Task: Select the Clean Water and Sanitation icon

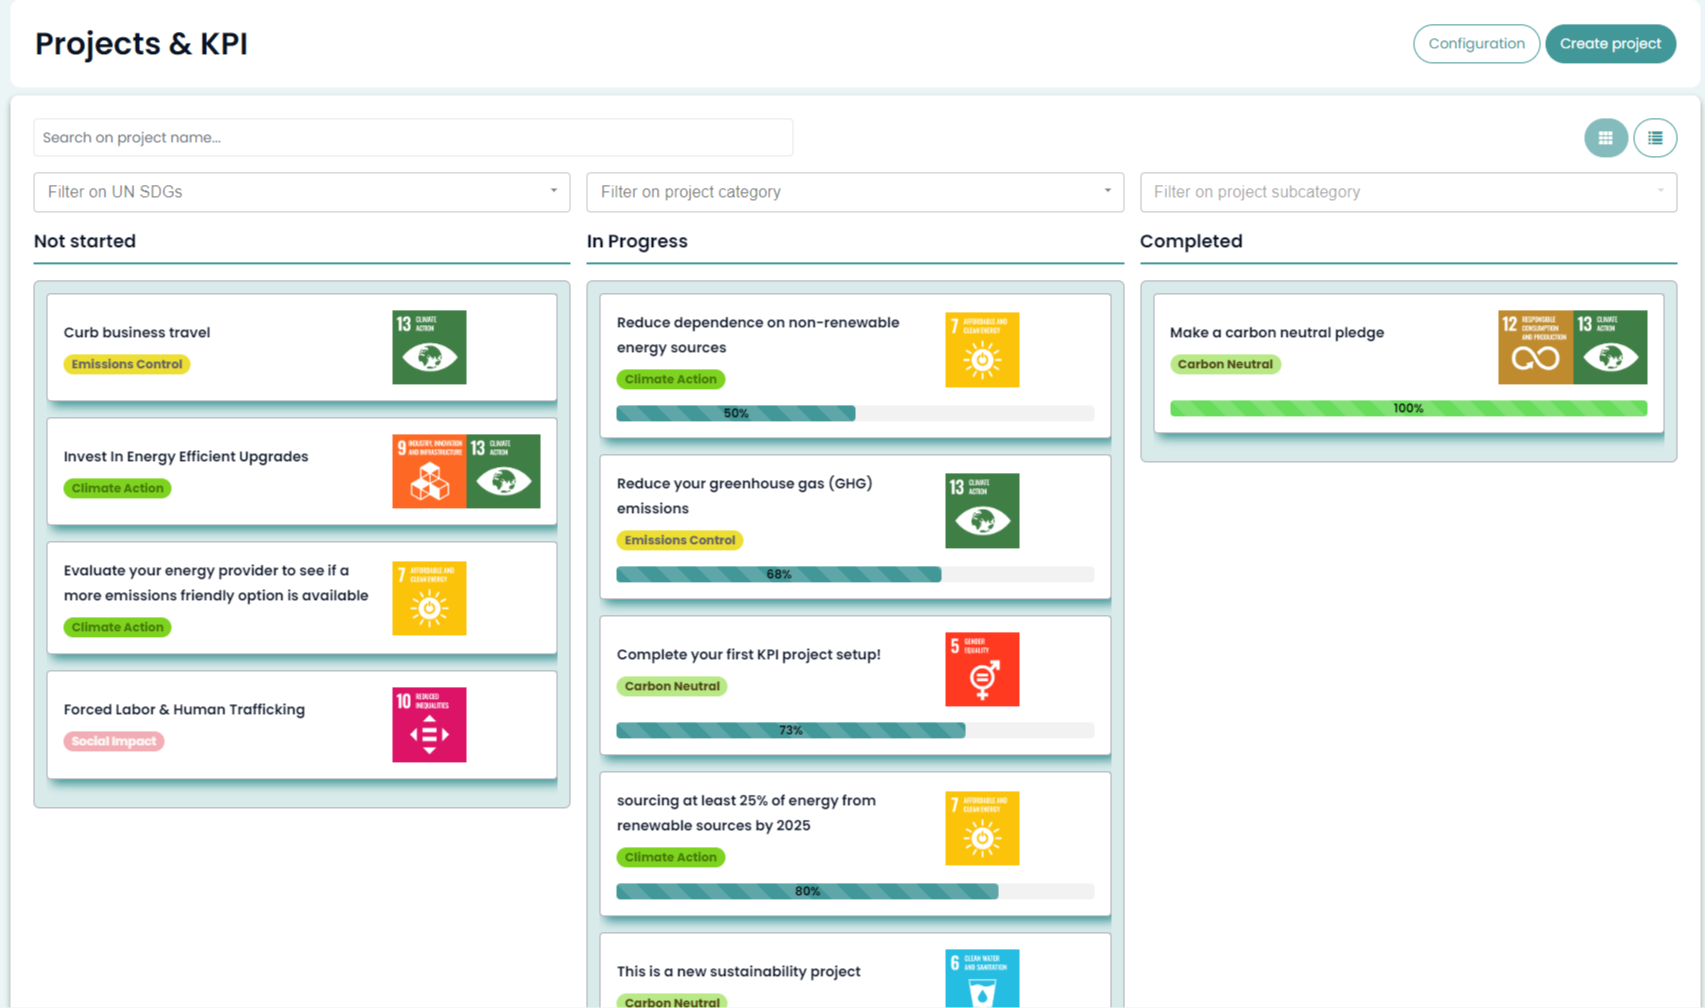Action: 982,978
